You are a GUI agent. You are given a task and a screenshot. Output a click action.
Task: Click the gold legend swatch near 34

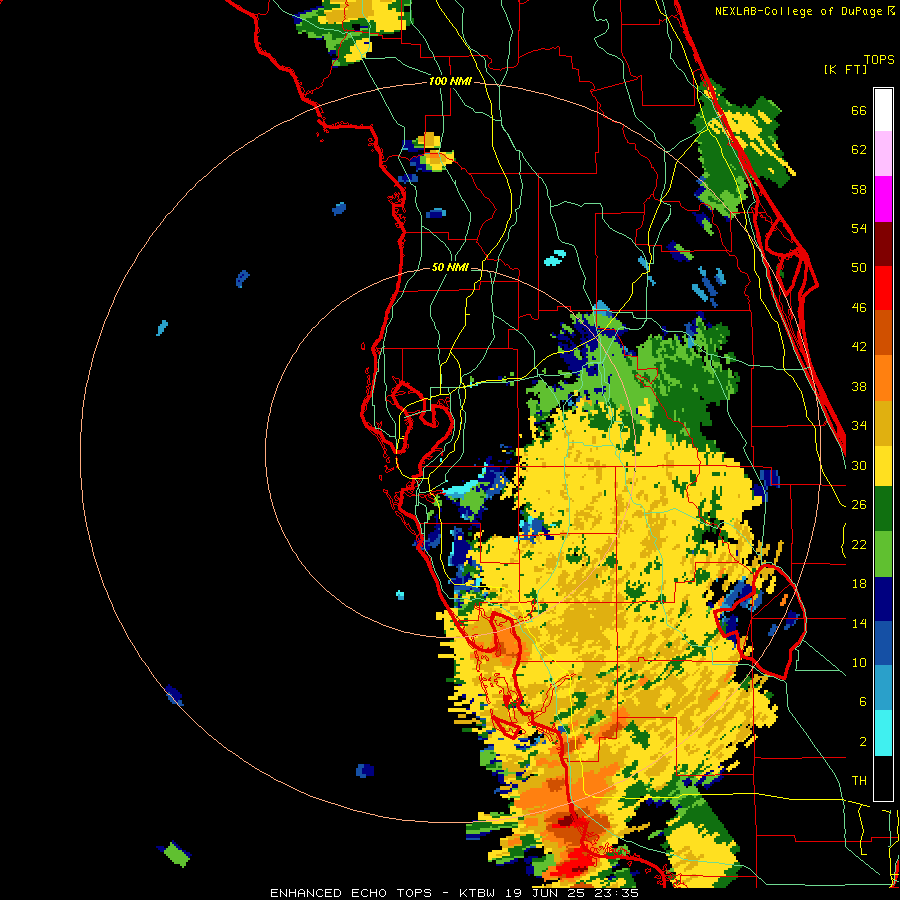pyautogui.click(x=883, y=423)
